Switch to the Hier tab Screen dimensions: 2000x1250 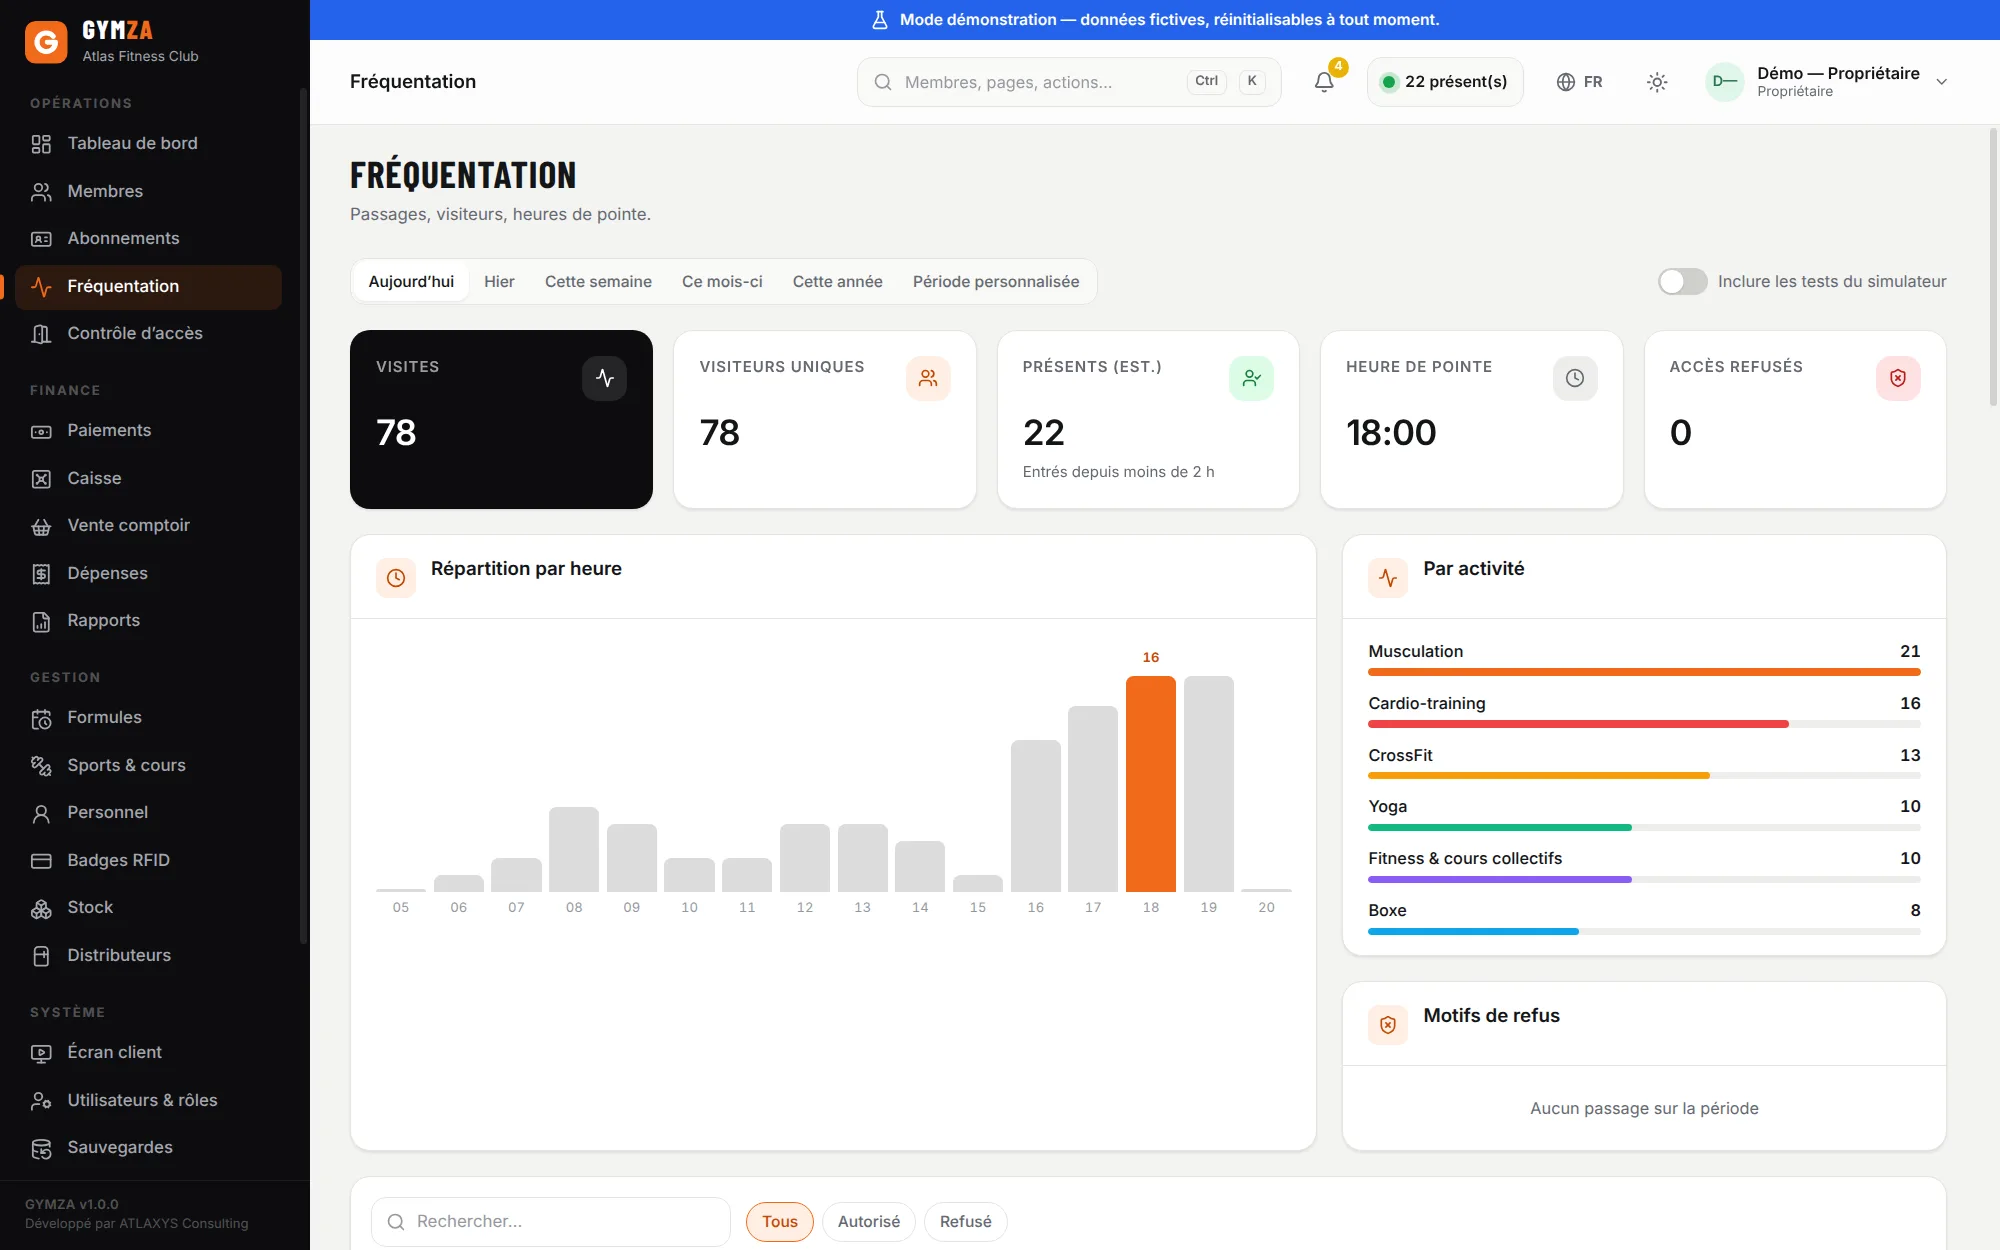499,282
